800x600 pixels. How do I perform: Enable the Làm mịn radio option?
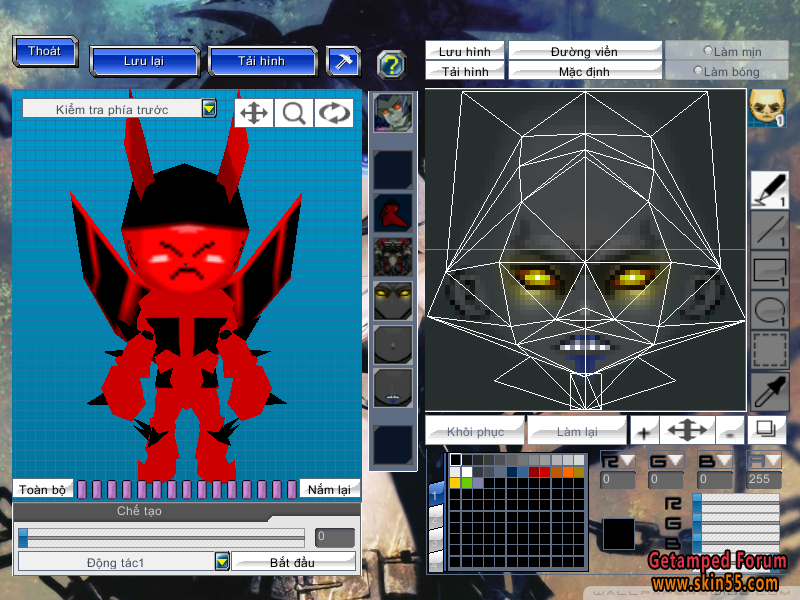point(708,51)
